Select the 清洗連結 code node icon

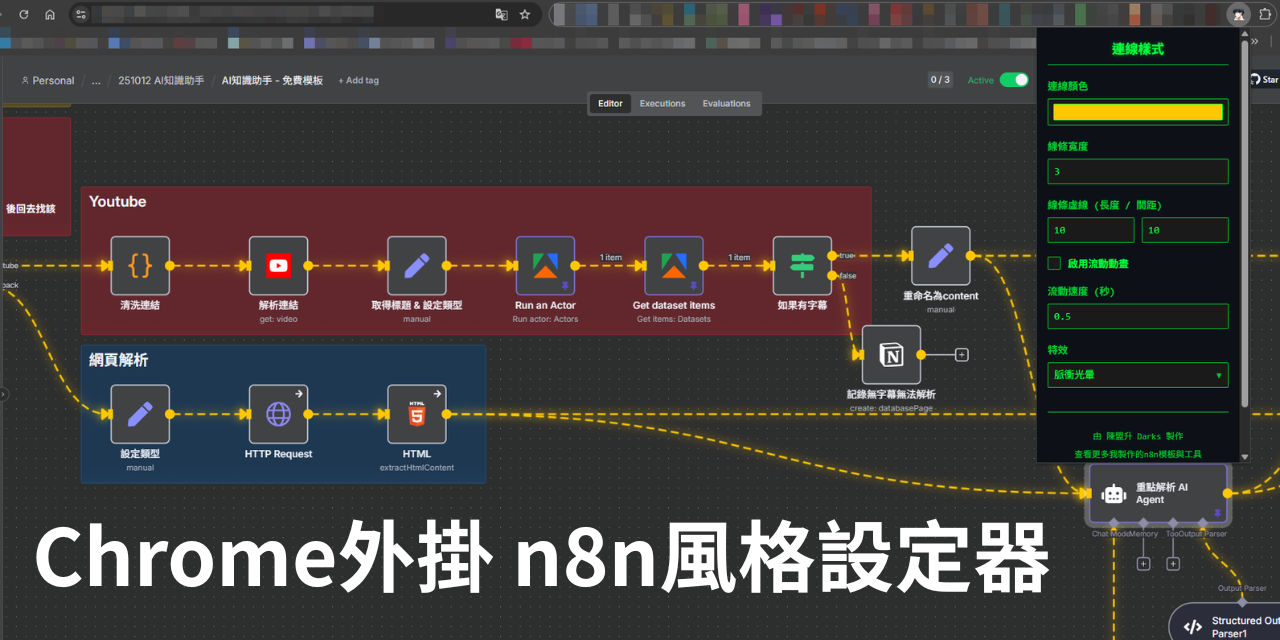[x=139, y=265]
